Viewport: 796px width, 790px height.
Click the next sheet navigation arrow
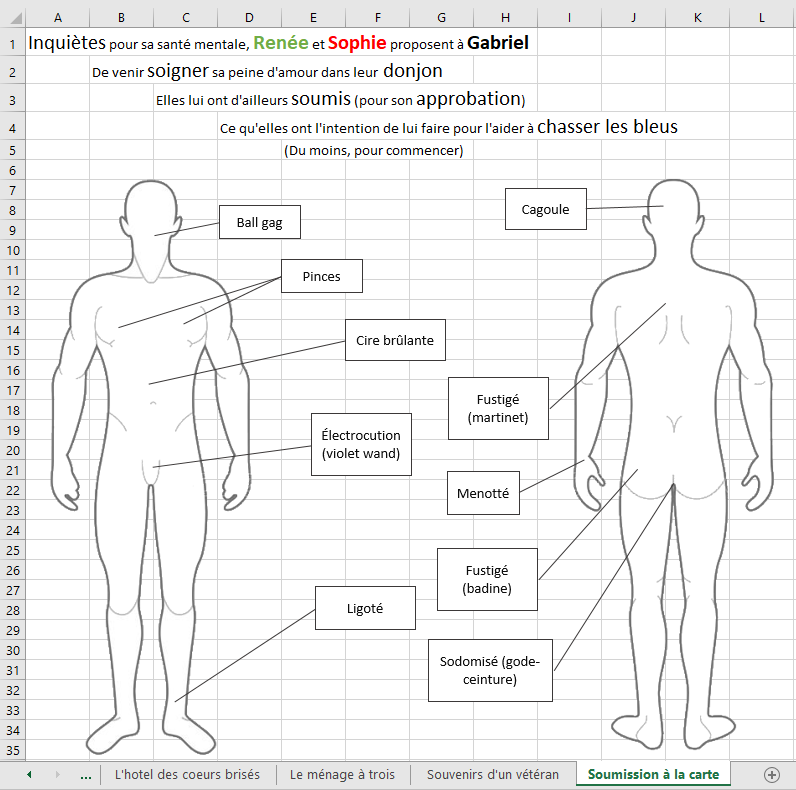57,775
